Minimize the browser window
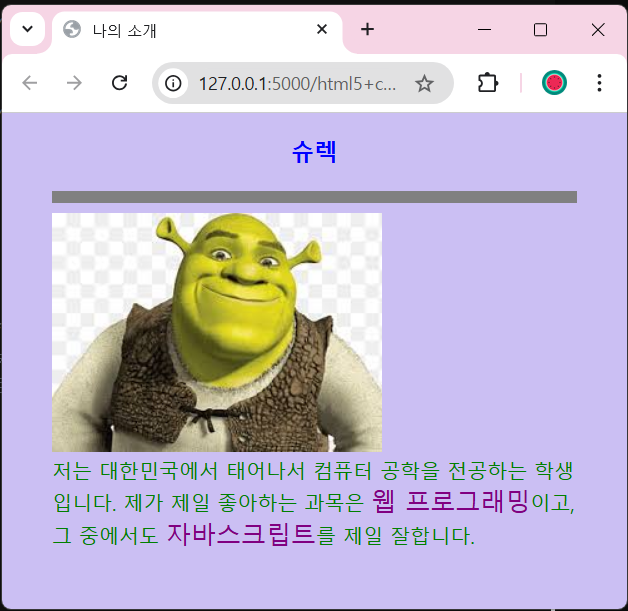The image size is (628, 611). pos(484,30)
